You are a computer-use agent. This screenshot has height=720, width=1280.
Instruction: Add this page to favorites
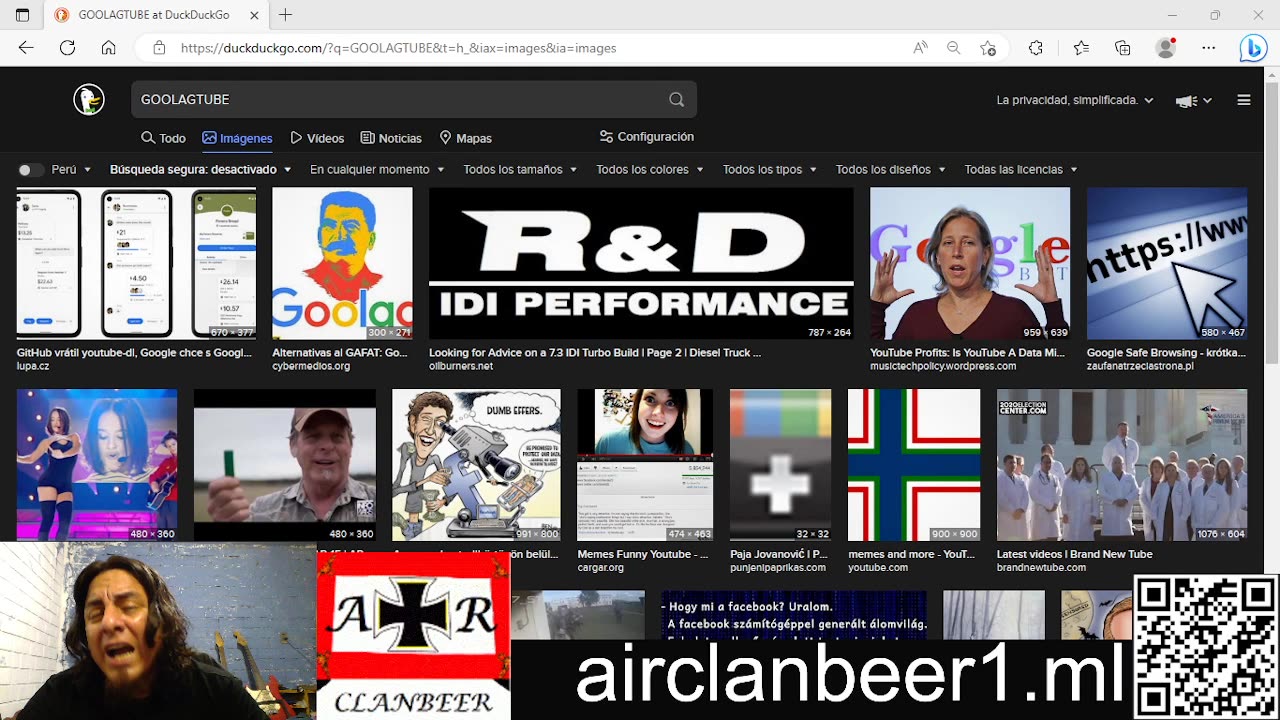coord(988,48)
